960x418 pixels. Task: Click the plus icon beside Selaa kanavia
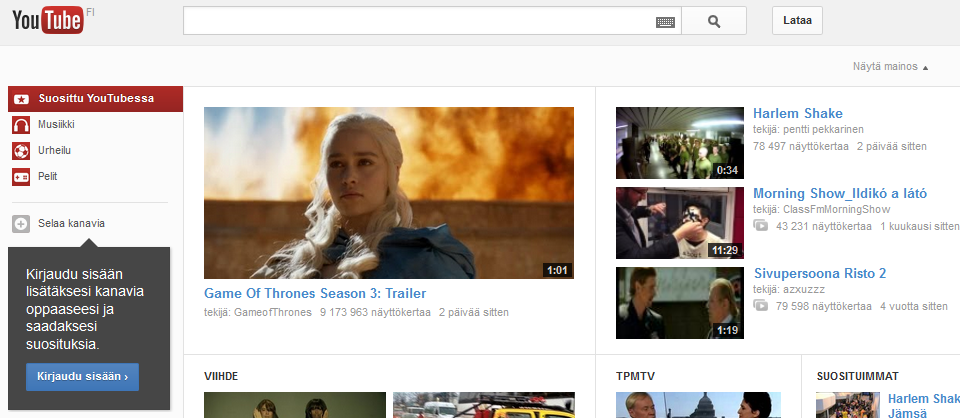pyautogui.click(x=21, y=224)
